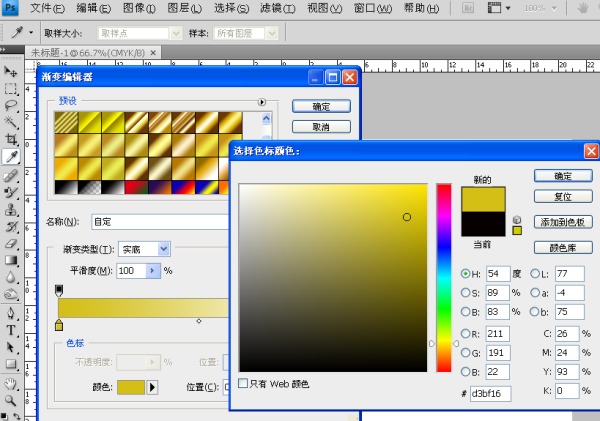Select the Crop tool

11,139
